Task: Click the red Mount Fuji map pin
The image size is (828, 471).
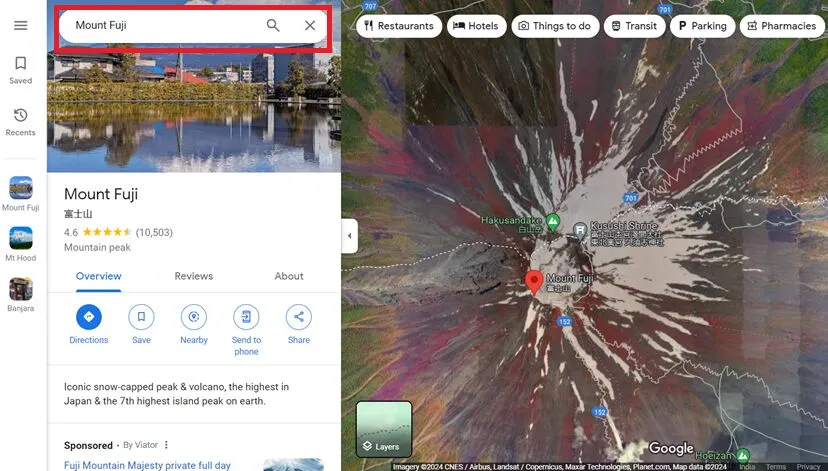Action: point(534,282)
